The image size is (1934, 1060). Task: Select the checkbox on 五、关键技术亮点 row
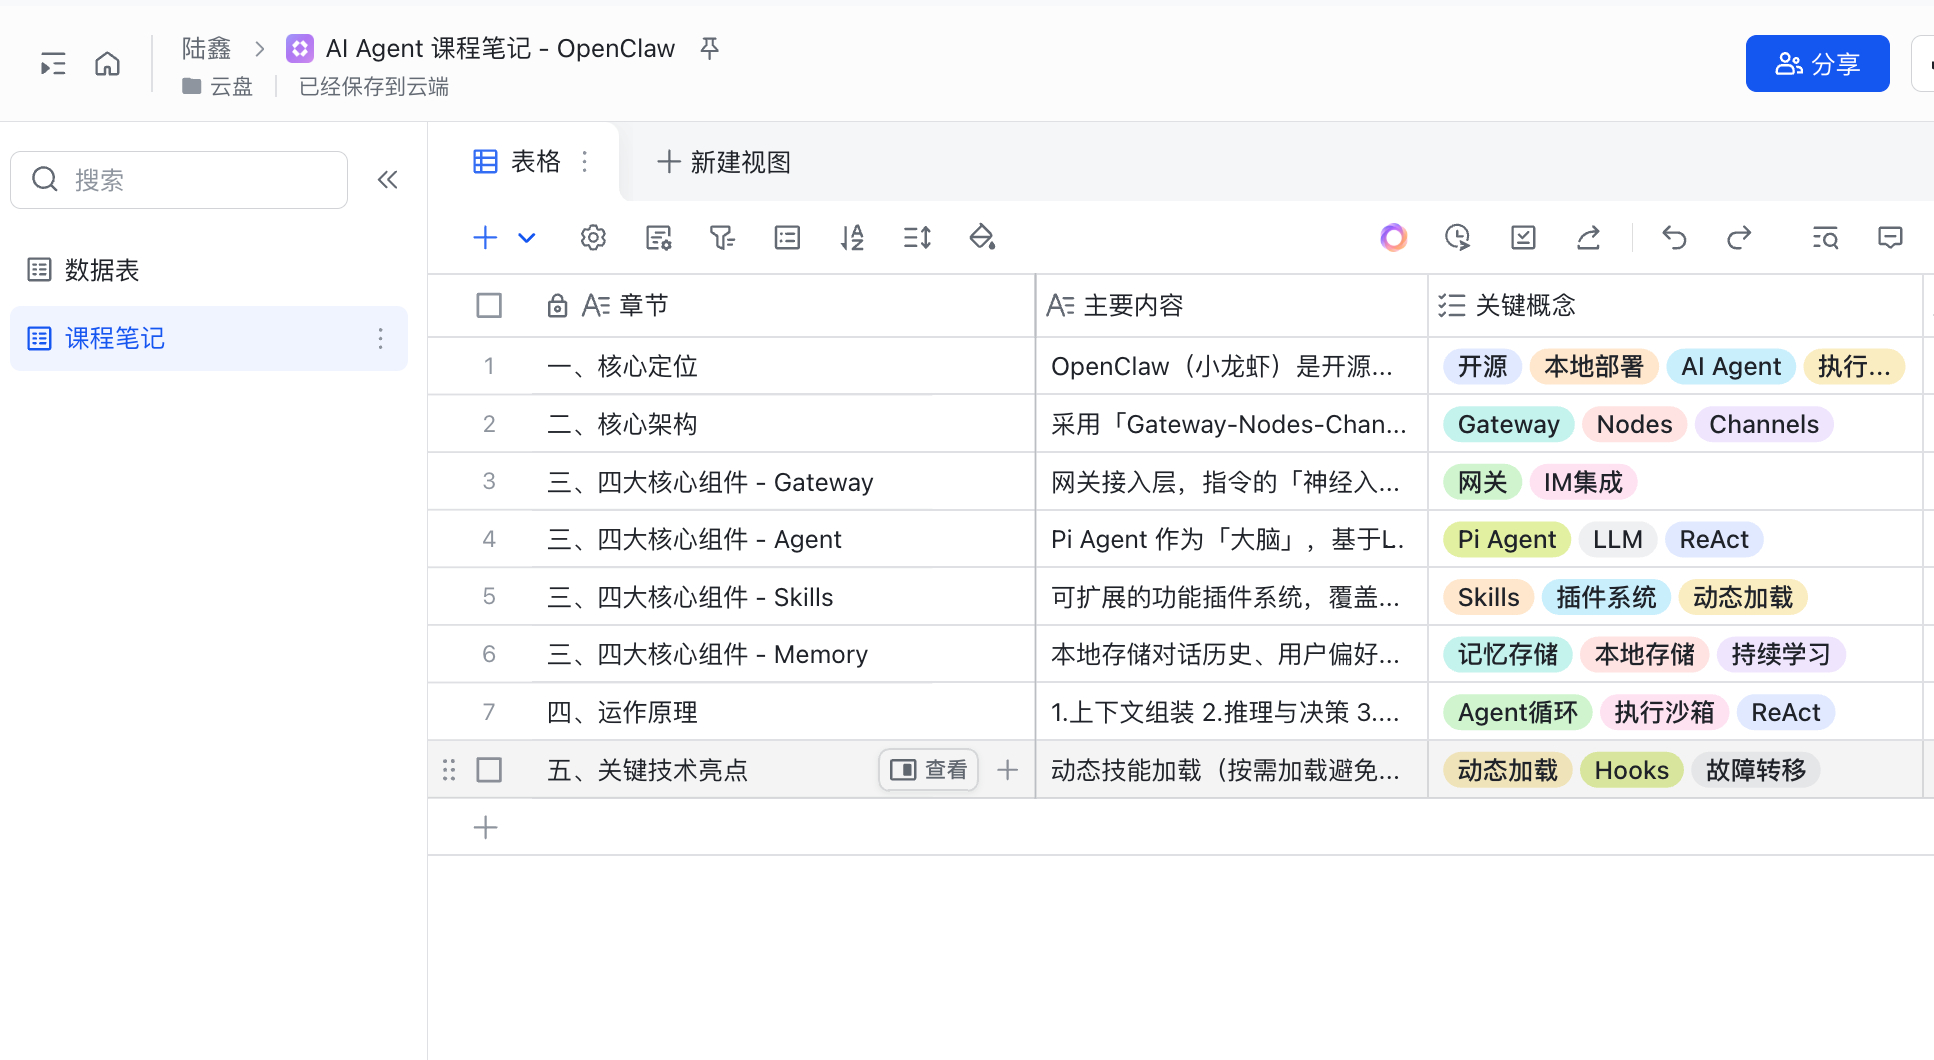coord(489,770)
